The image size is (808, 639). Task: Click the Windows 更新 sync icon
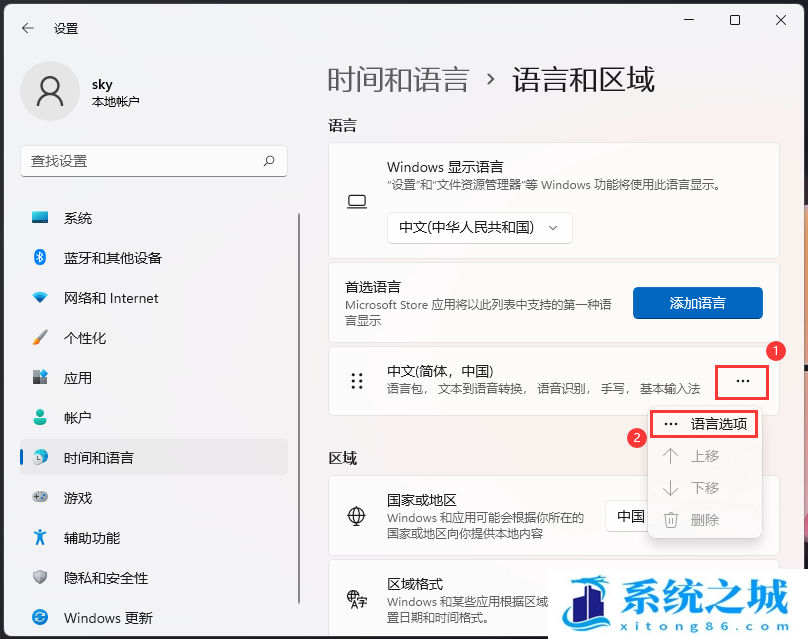click(x=40, y=617)
